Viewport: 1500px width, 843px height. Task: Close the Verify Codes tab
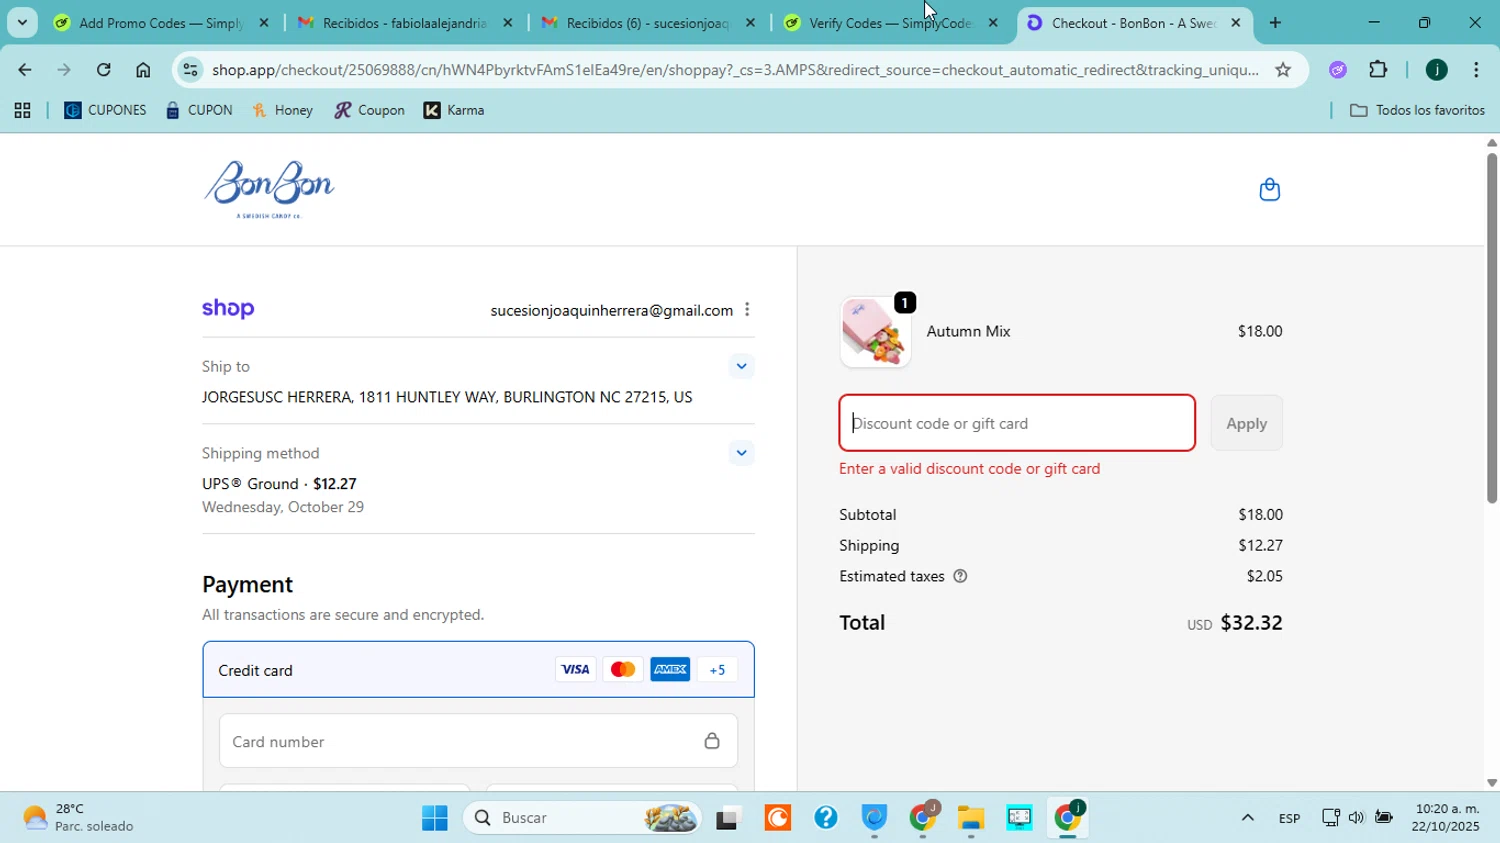point(993,23)
